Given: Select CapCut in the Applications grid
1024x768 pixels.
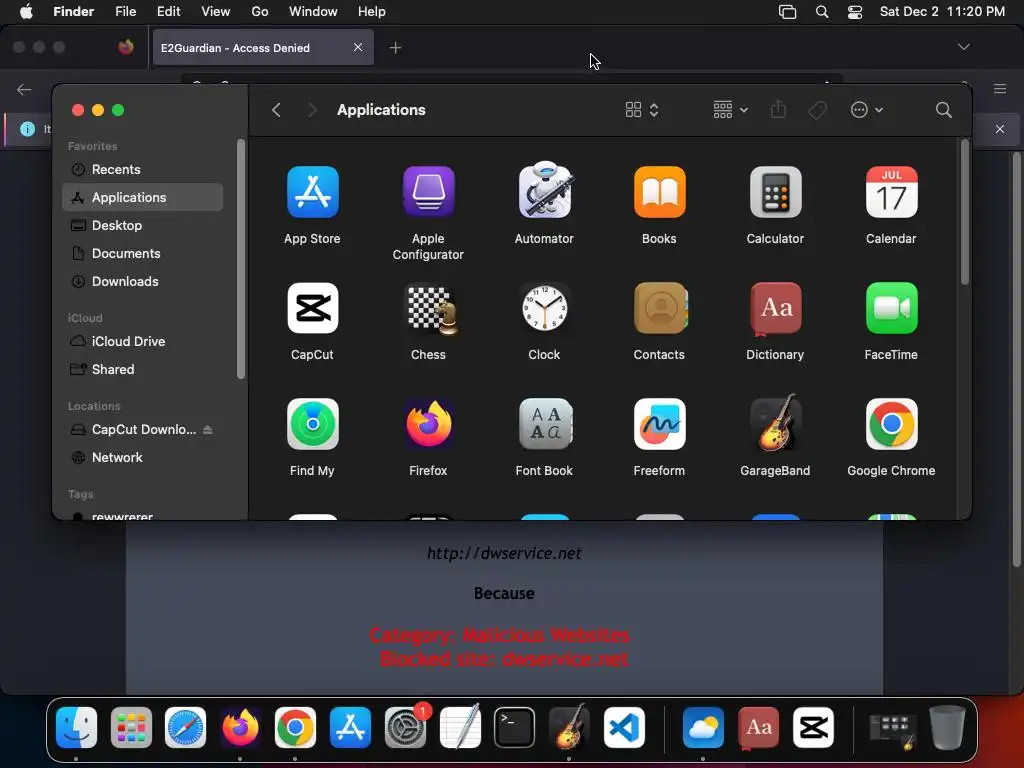Looking at the screenshot, I should tap(312, 308).
